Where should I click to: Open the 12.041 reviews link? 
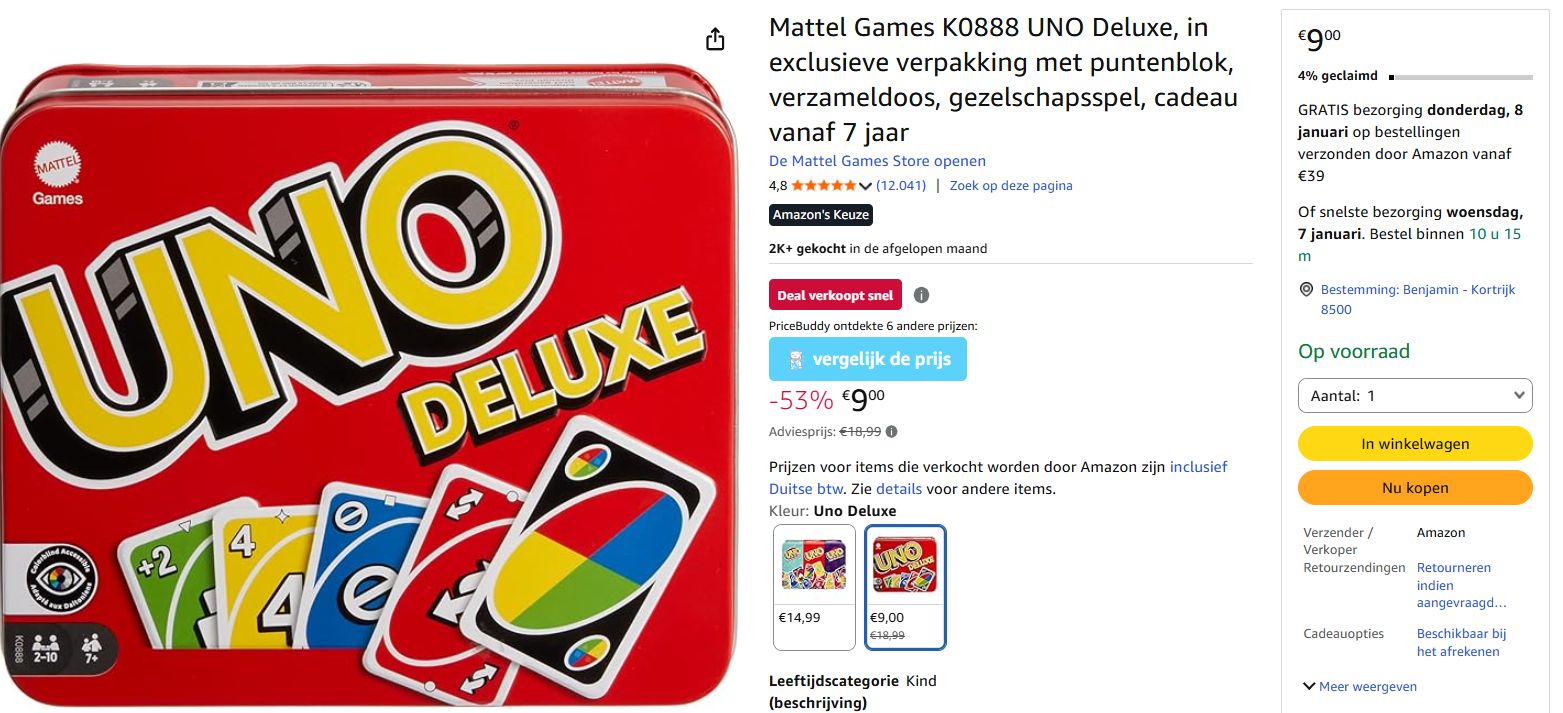[901, 185]
